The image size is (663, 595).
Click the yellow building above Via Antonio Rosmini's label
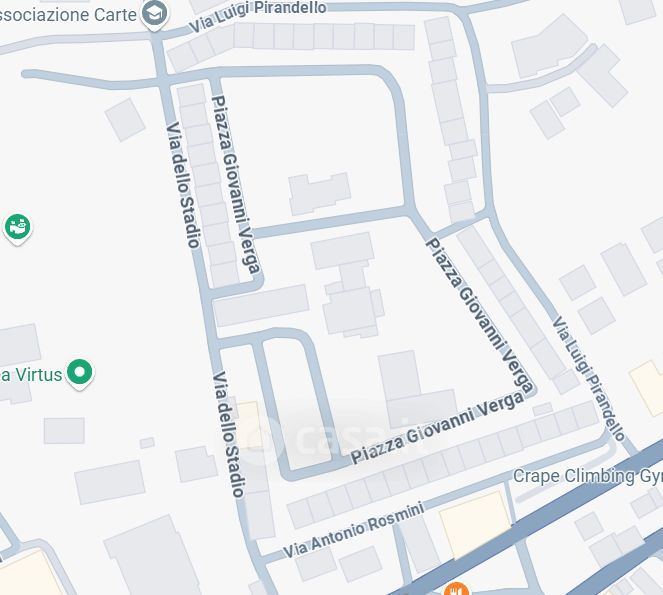click(x=249, y=425)
